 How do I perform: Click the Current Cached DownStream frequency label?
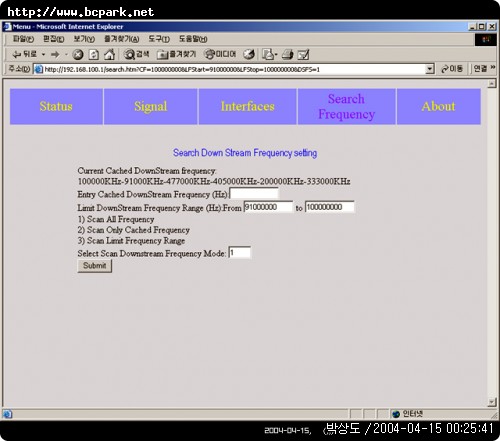147,171
